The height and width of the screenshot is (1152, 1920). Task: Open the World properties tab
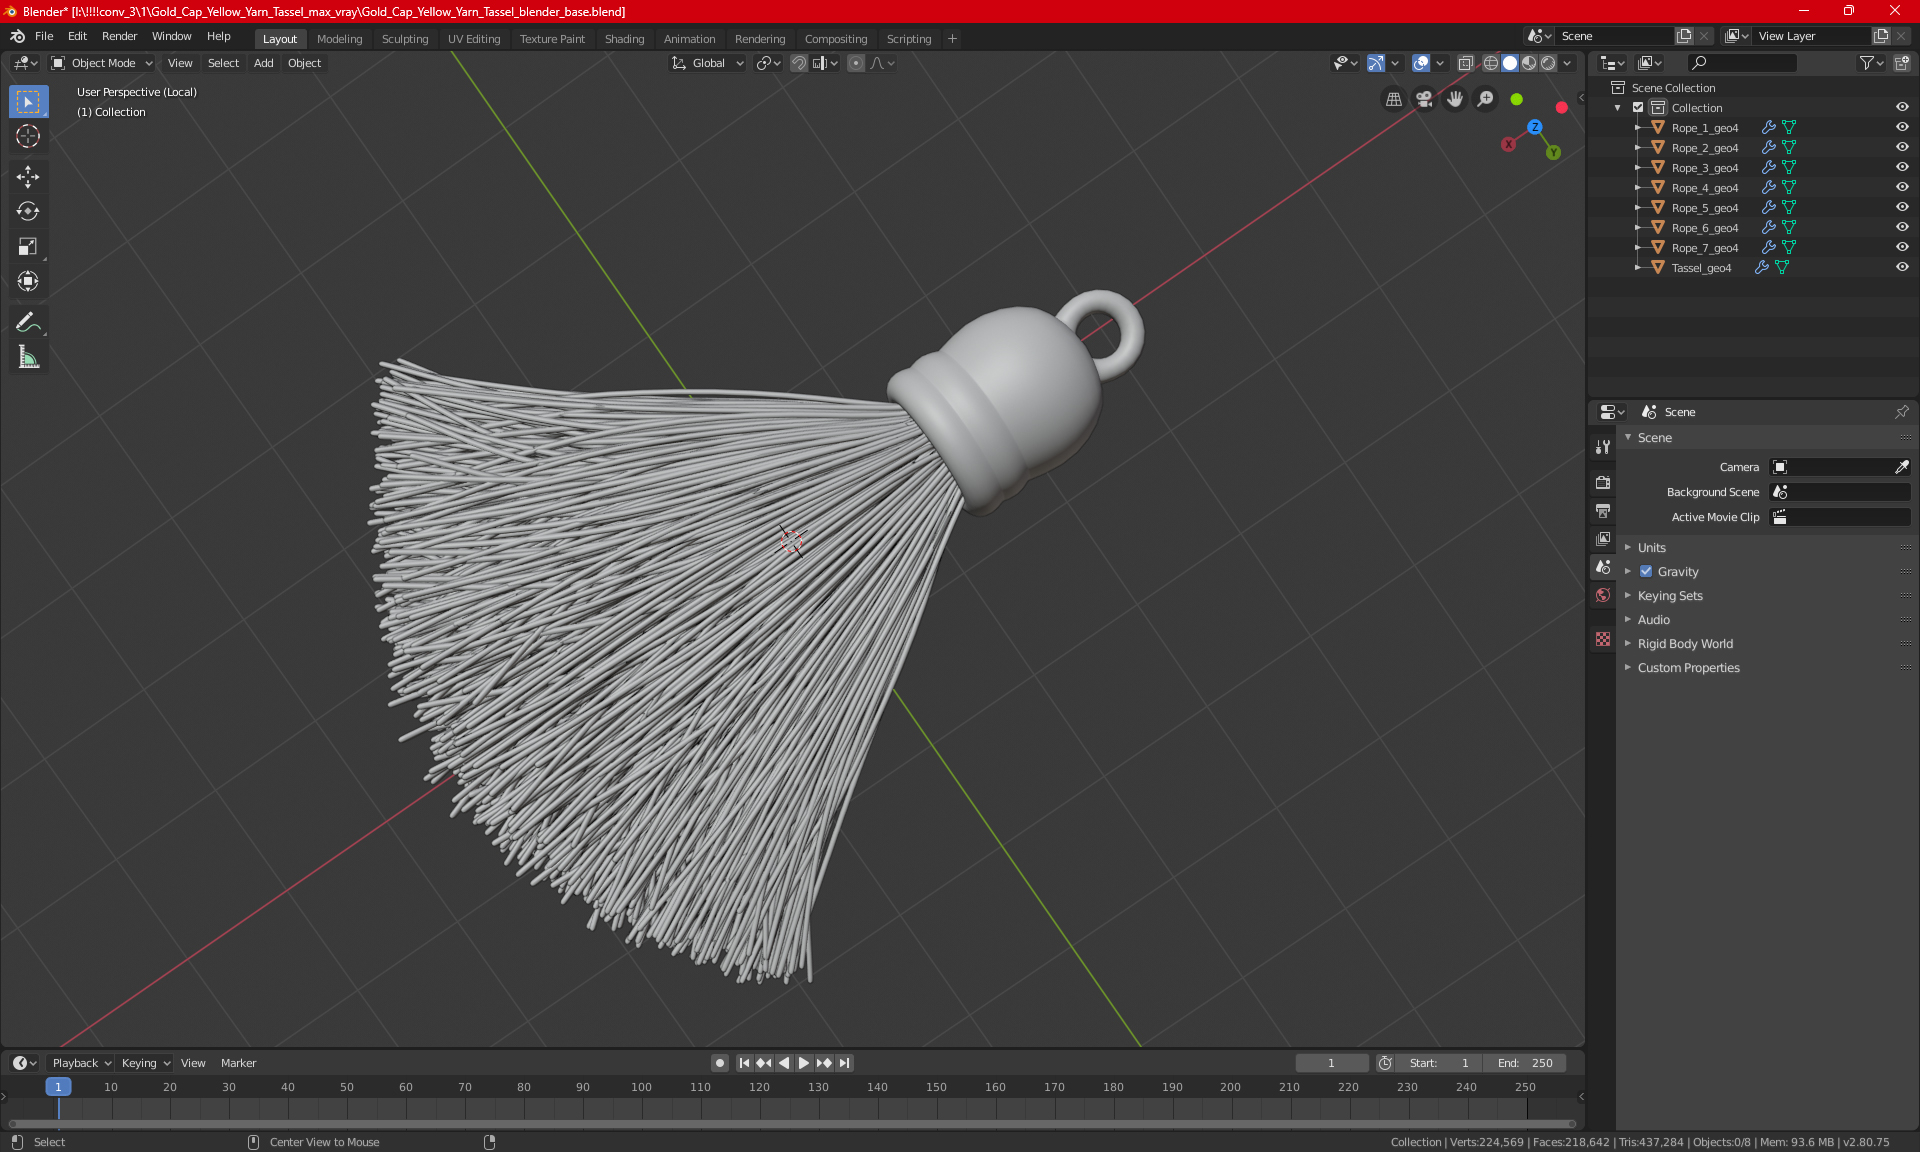click(x=1603, y=595)
